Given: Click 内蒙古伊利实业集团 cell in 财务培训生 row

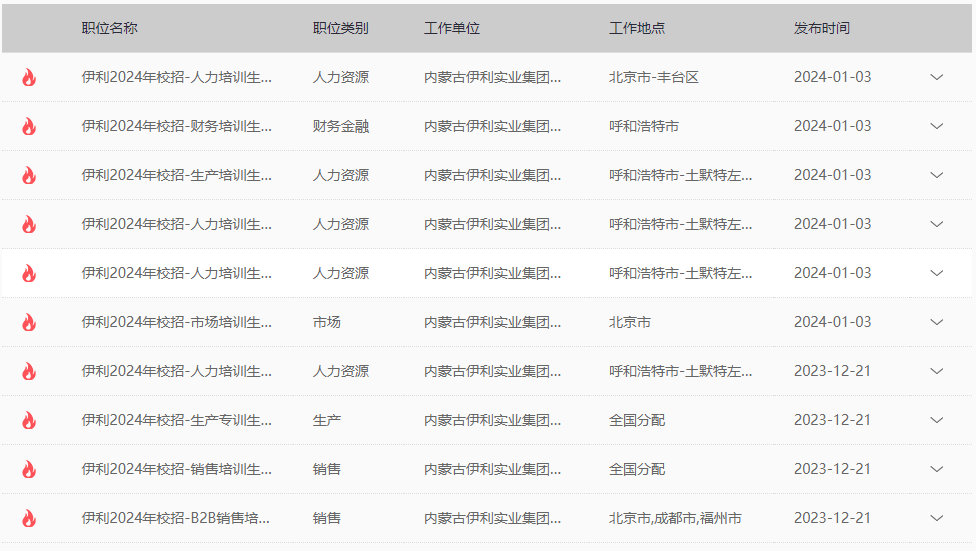Looking at the screenshot, I should [x=492, y=126].
